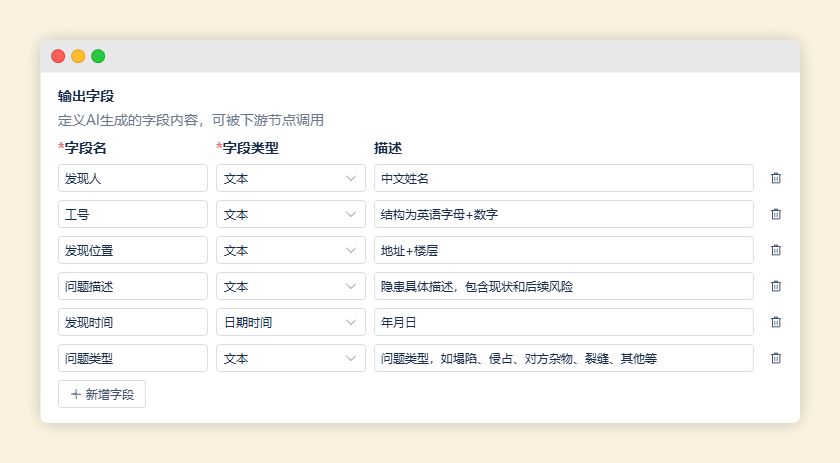Screen dimensions: 840x463
Task: Click the 新增字段 button
Action: [102, 394]
